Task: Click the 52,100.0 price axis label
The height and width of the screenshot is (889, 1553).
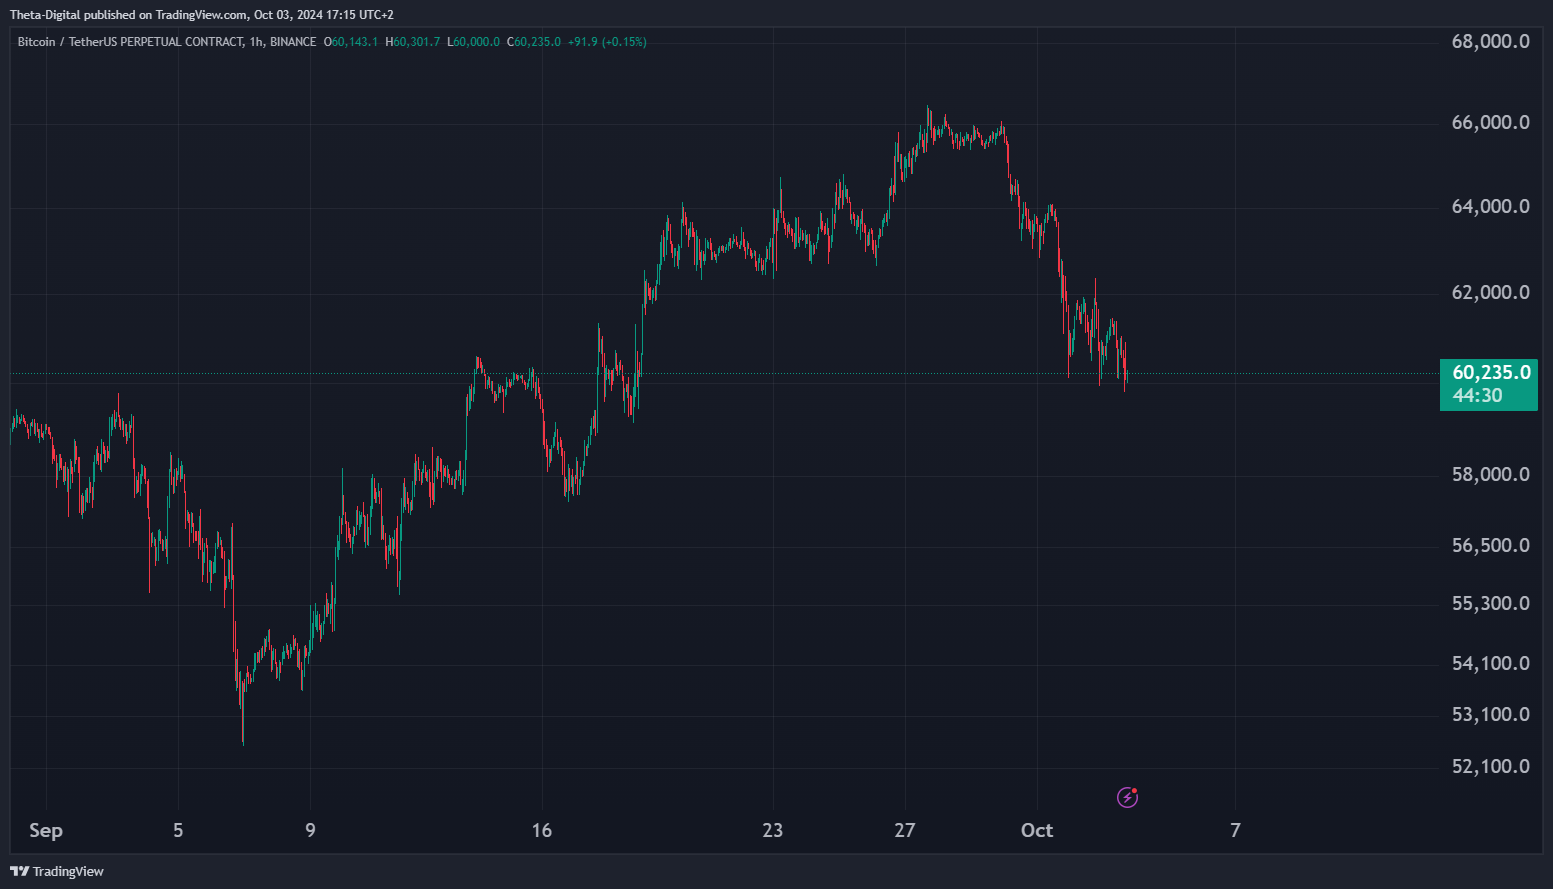Action: click(1491, 767)
